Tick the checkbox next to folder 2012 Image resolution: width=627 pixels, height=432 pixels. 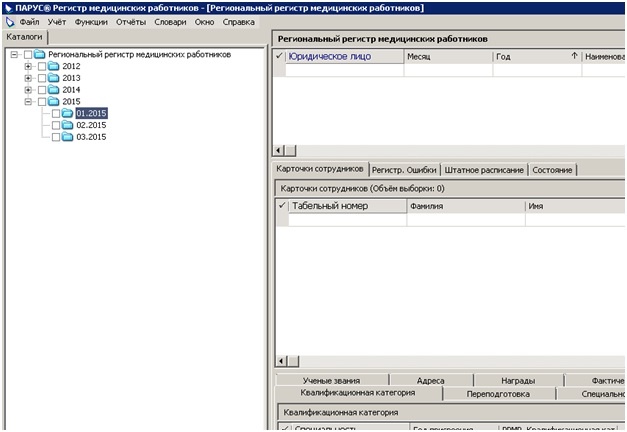(42, 66)
